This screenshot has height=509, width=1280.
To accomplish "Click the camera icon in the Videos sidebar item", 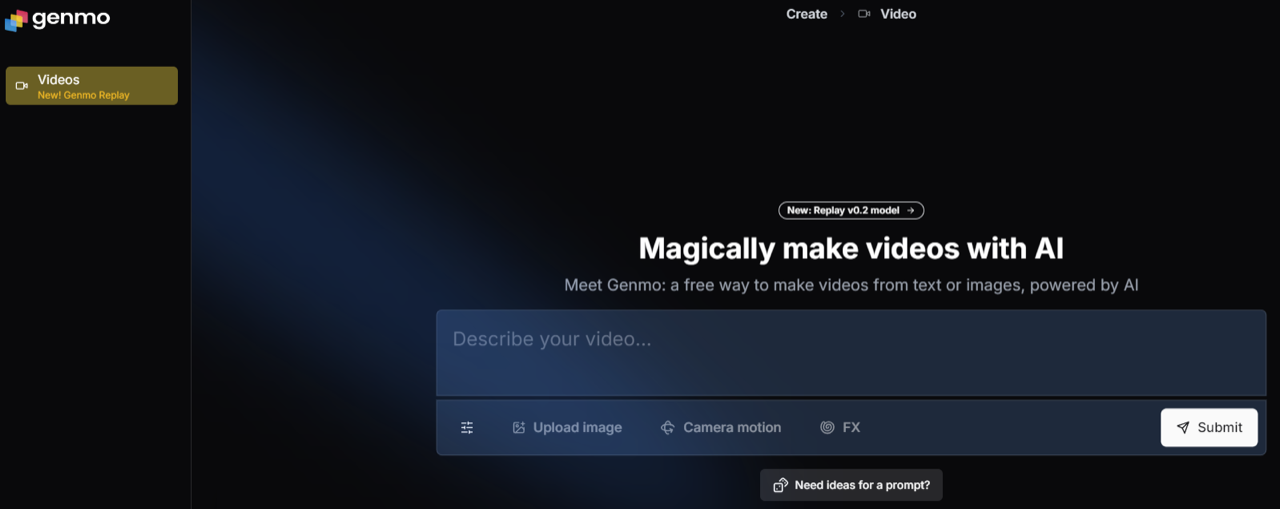I will (22, 86).
